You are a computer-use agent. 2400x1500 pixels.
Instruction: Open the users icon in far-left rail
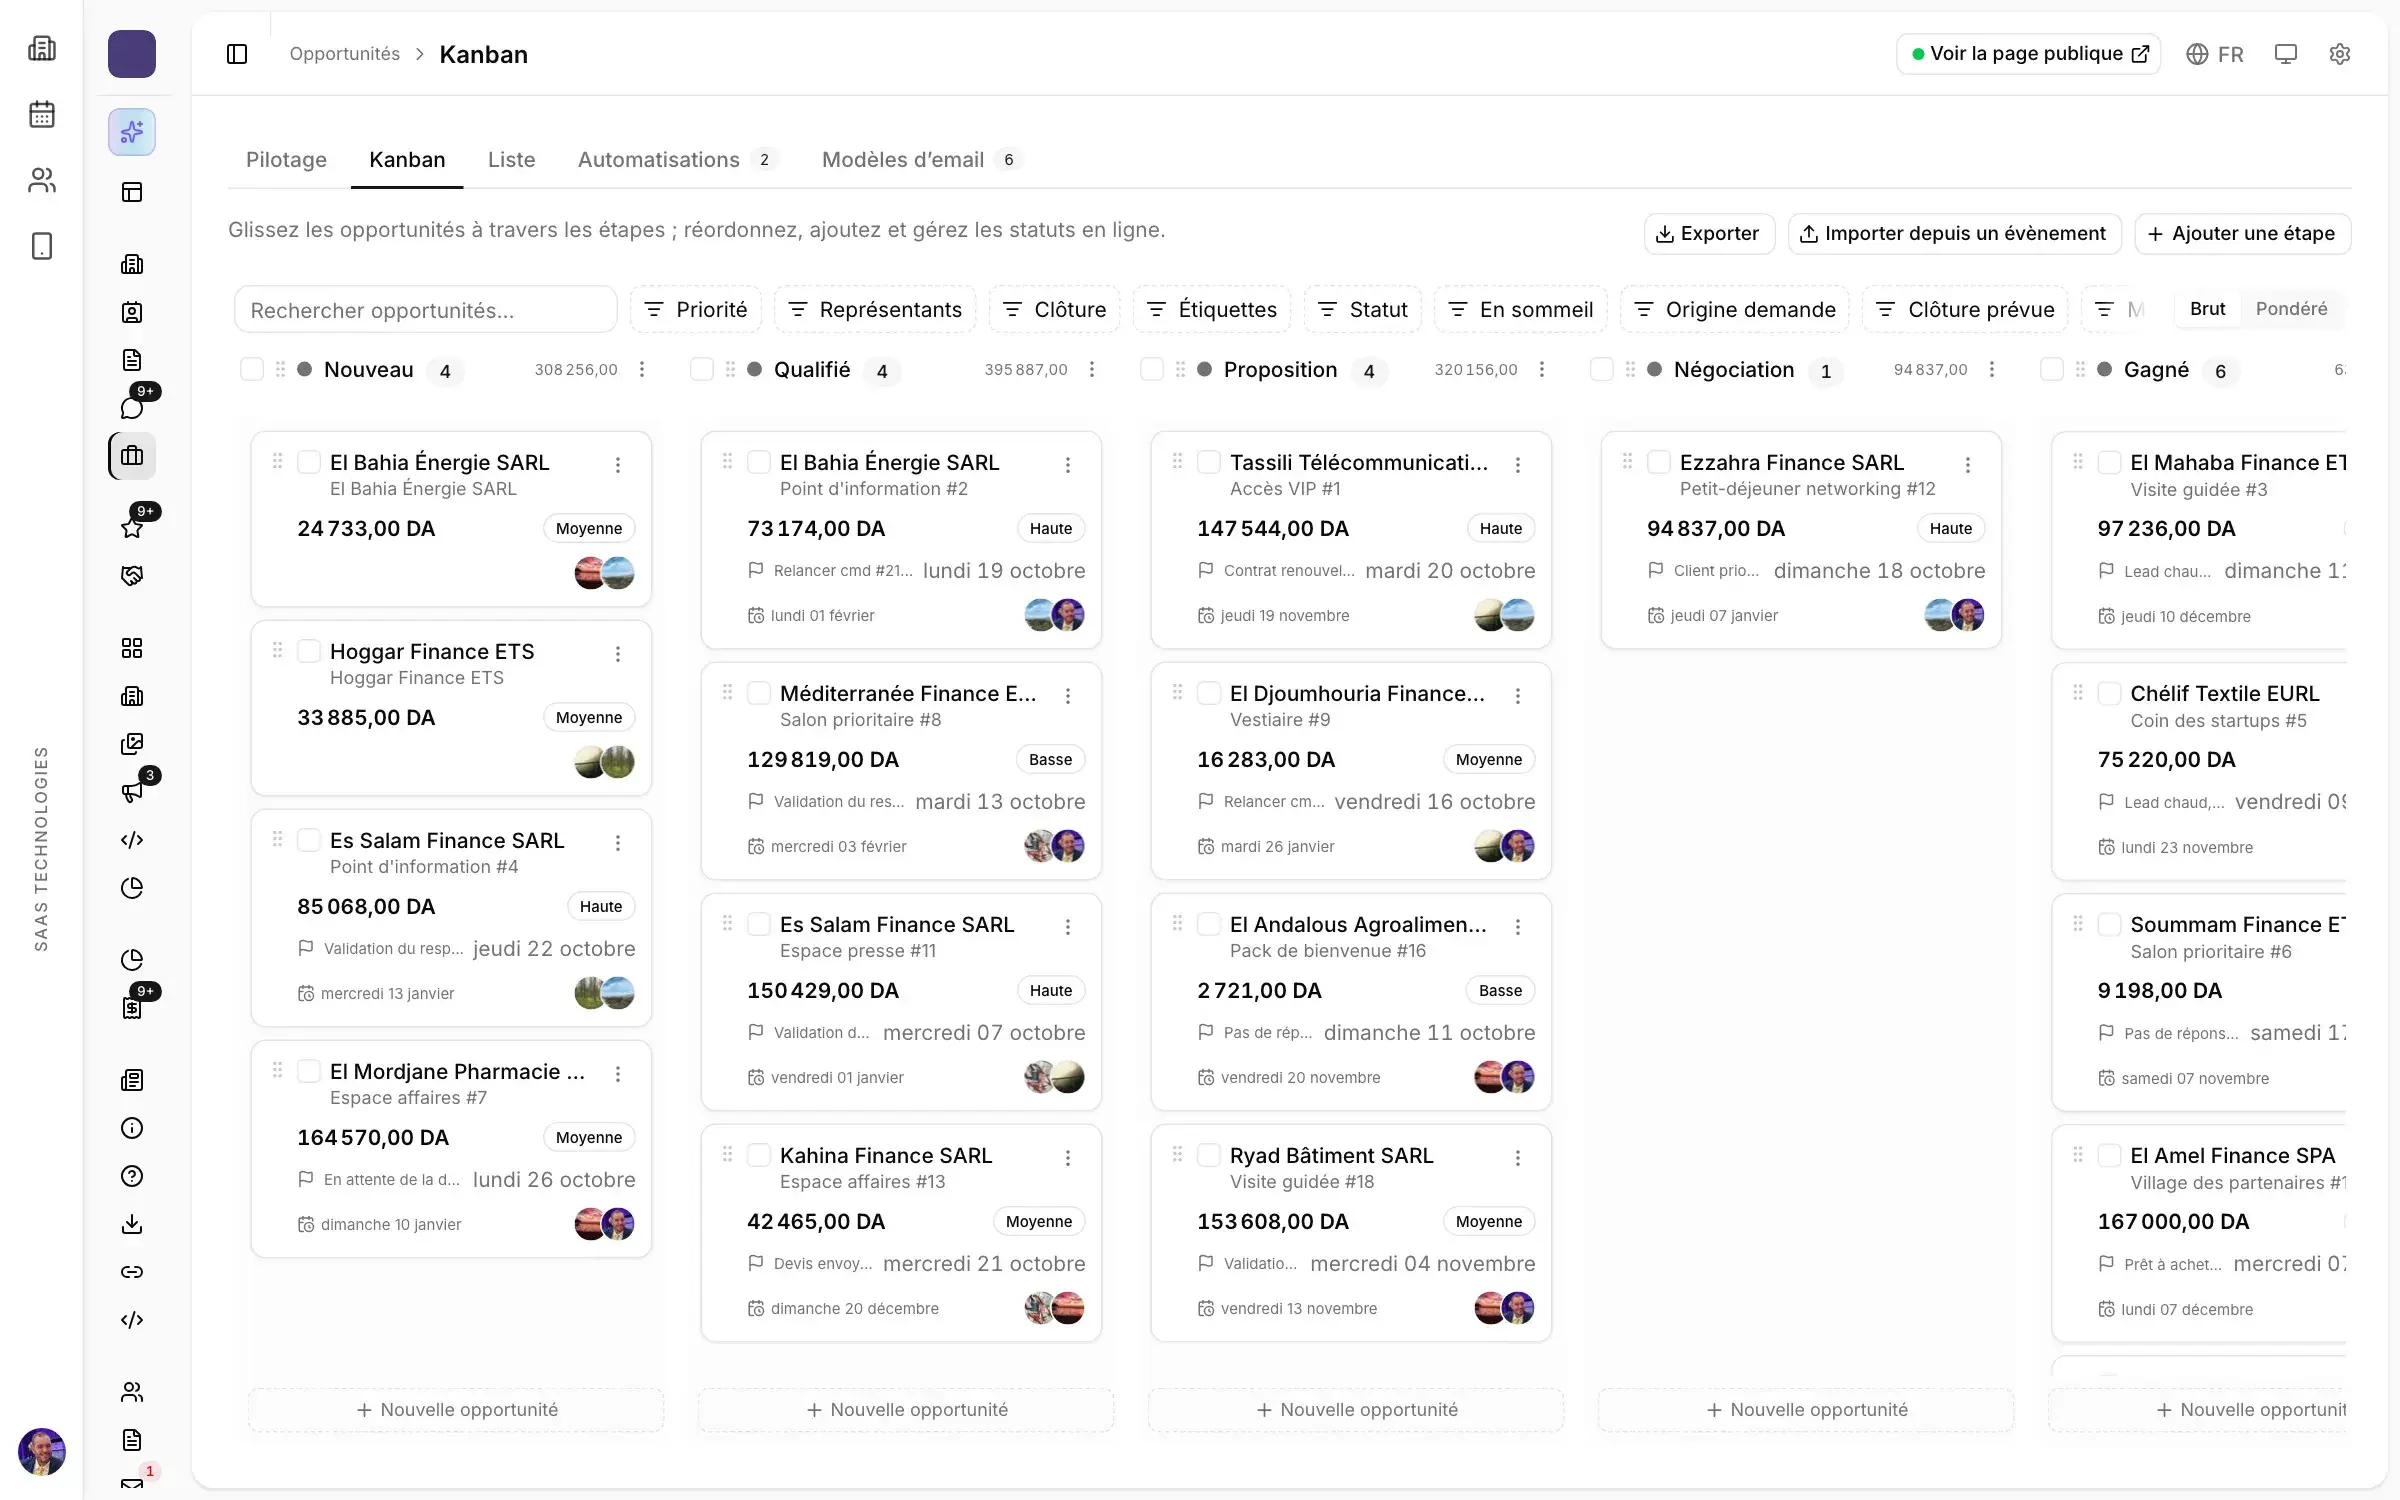pyautogui.click(x=42, y=180)
